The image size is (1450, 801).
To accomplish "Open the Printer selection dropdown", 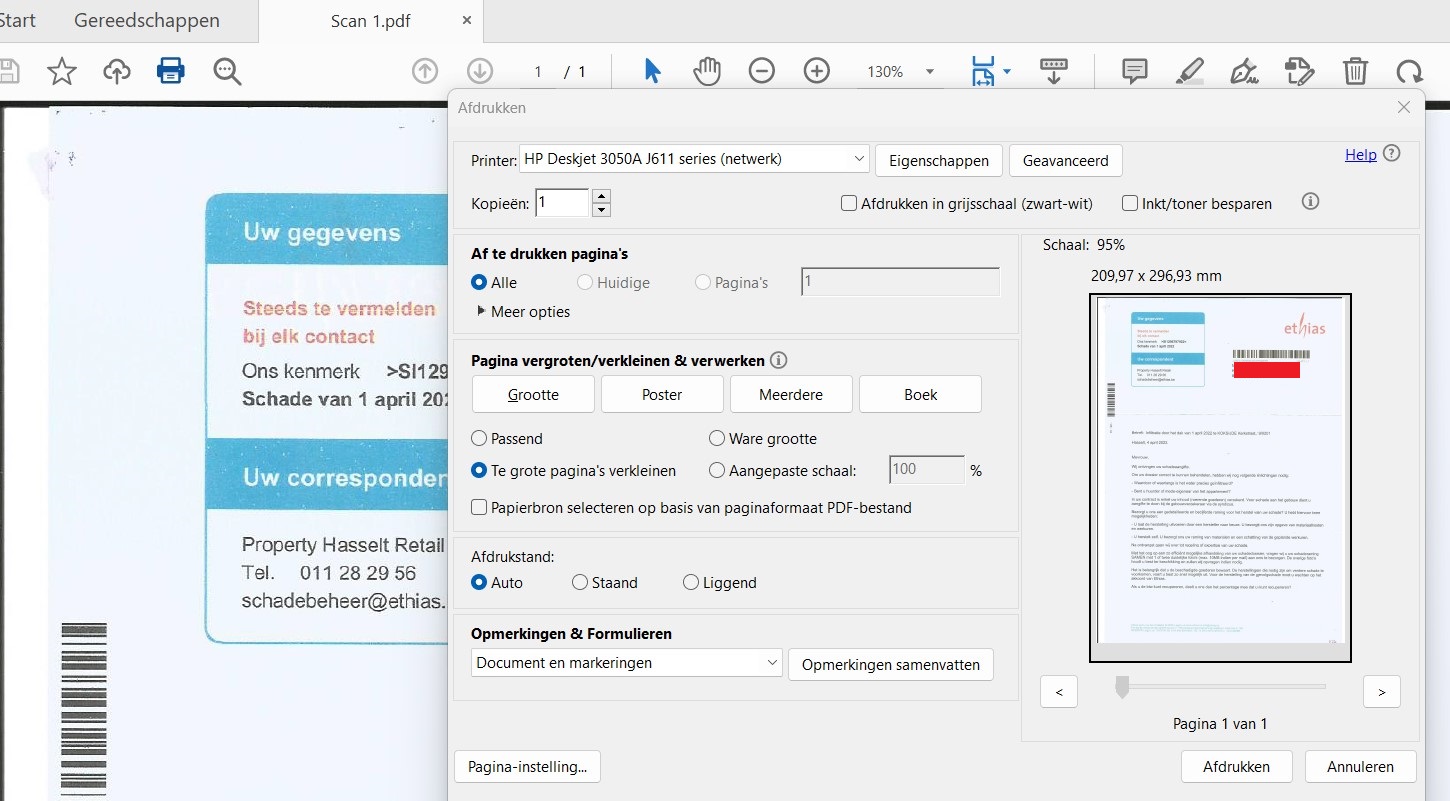I will pos(694,159).
